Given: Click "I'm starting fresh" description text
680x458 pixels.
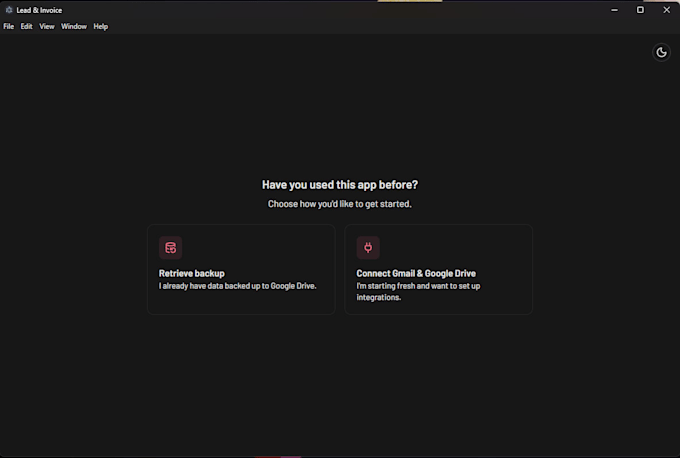Looking at the screenshot, I should tap(418, 291).
